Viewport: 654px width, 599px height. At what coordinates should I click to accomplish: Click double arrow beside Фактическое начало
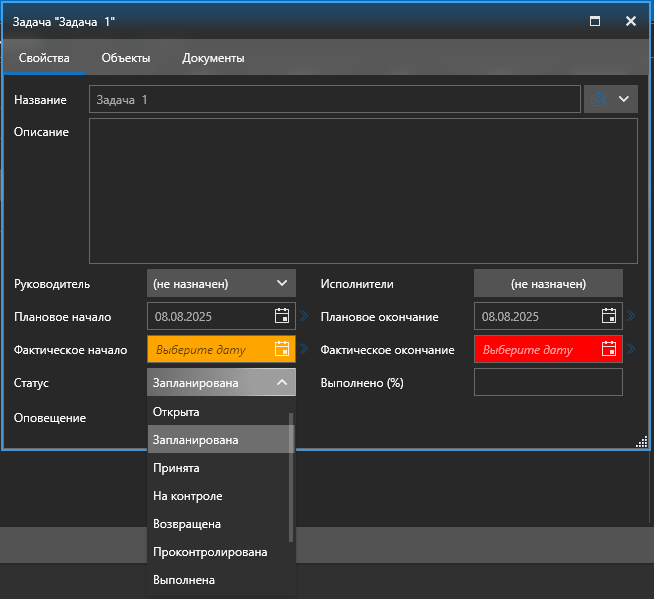[304, 349]
